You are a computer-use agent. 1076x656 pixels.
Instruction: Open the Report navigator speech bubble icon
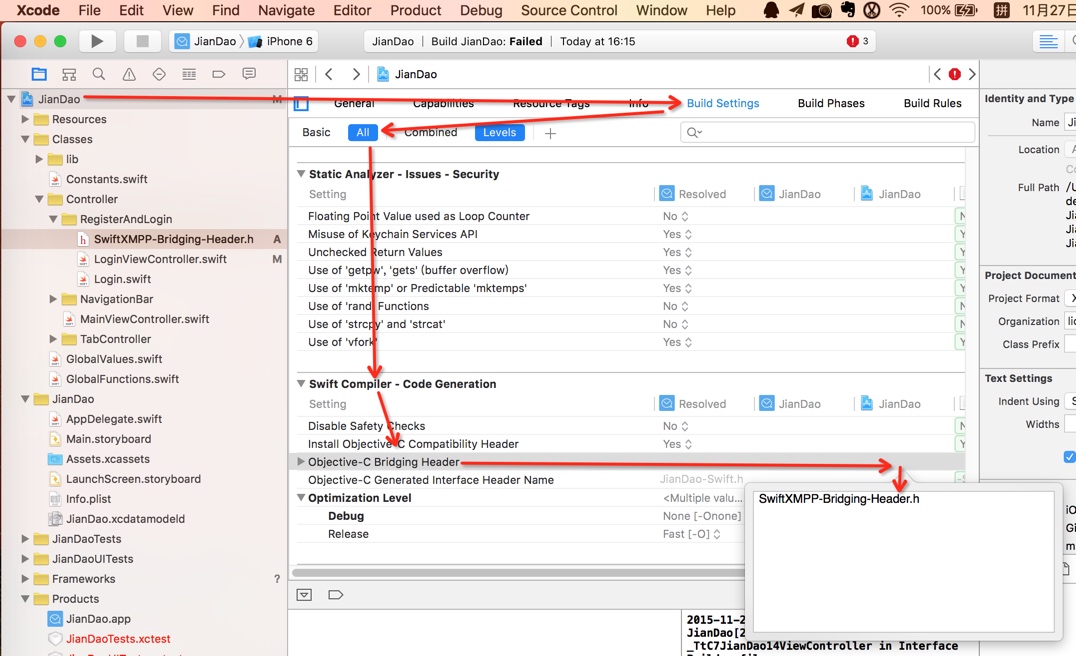click(249, 74)
